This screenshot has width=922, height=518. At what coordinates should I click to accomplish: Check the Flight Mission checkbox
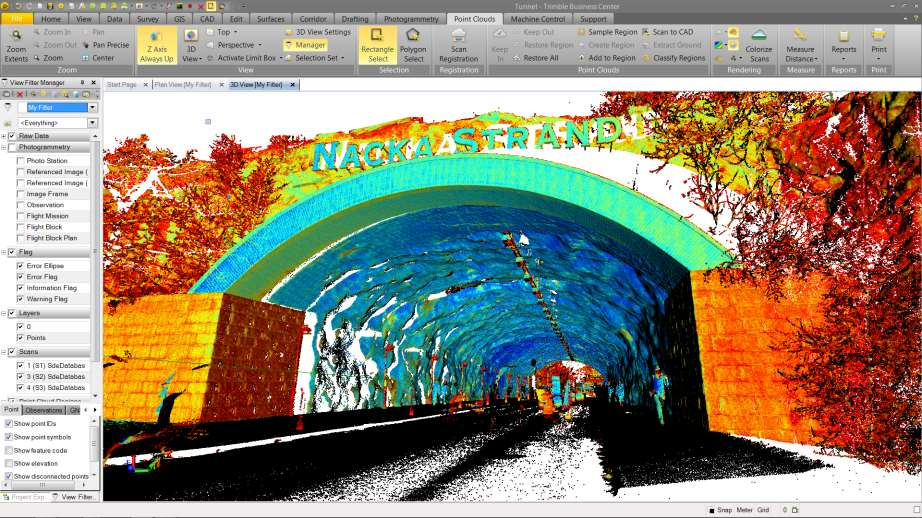click(21, 216)
